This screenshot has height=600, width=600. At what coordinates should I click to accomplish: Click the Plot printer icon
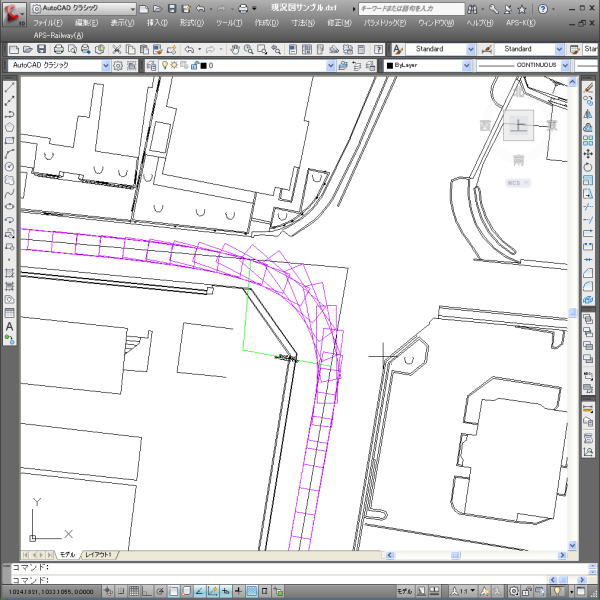(x=59, y=49)
